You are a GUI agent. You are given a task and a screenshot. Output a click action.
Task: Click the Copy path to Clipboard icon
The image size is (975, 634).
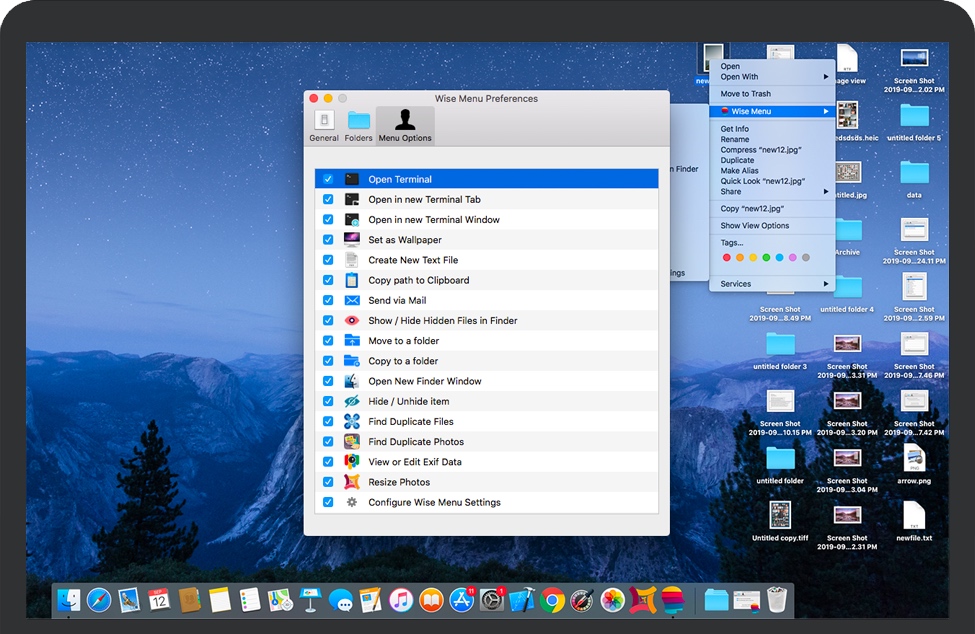352,280
